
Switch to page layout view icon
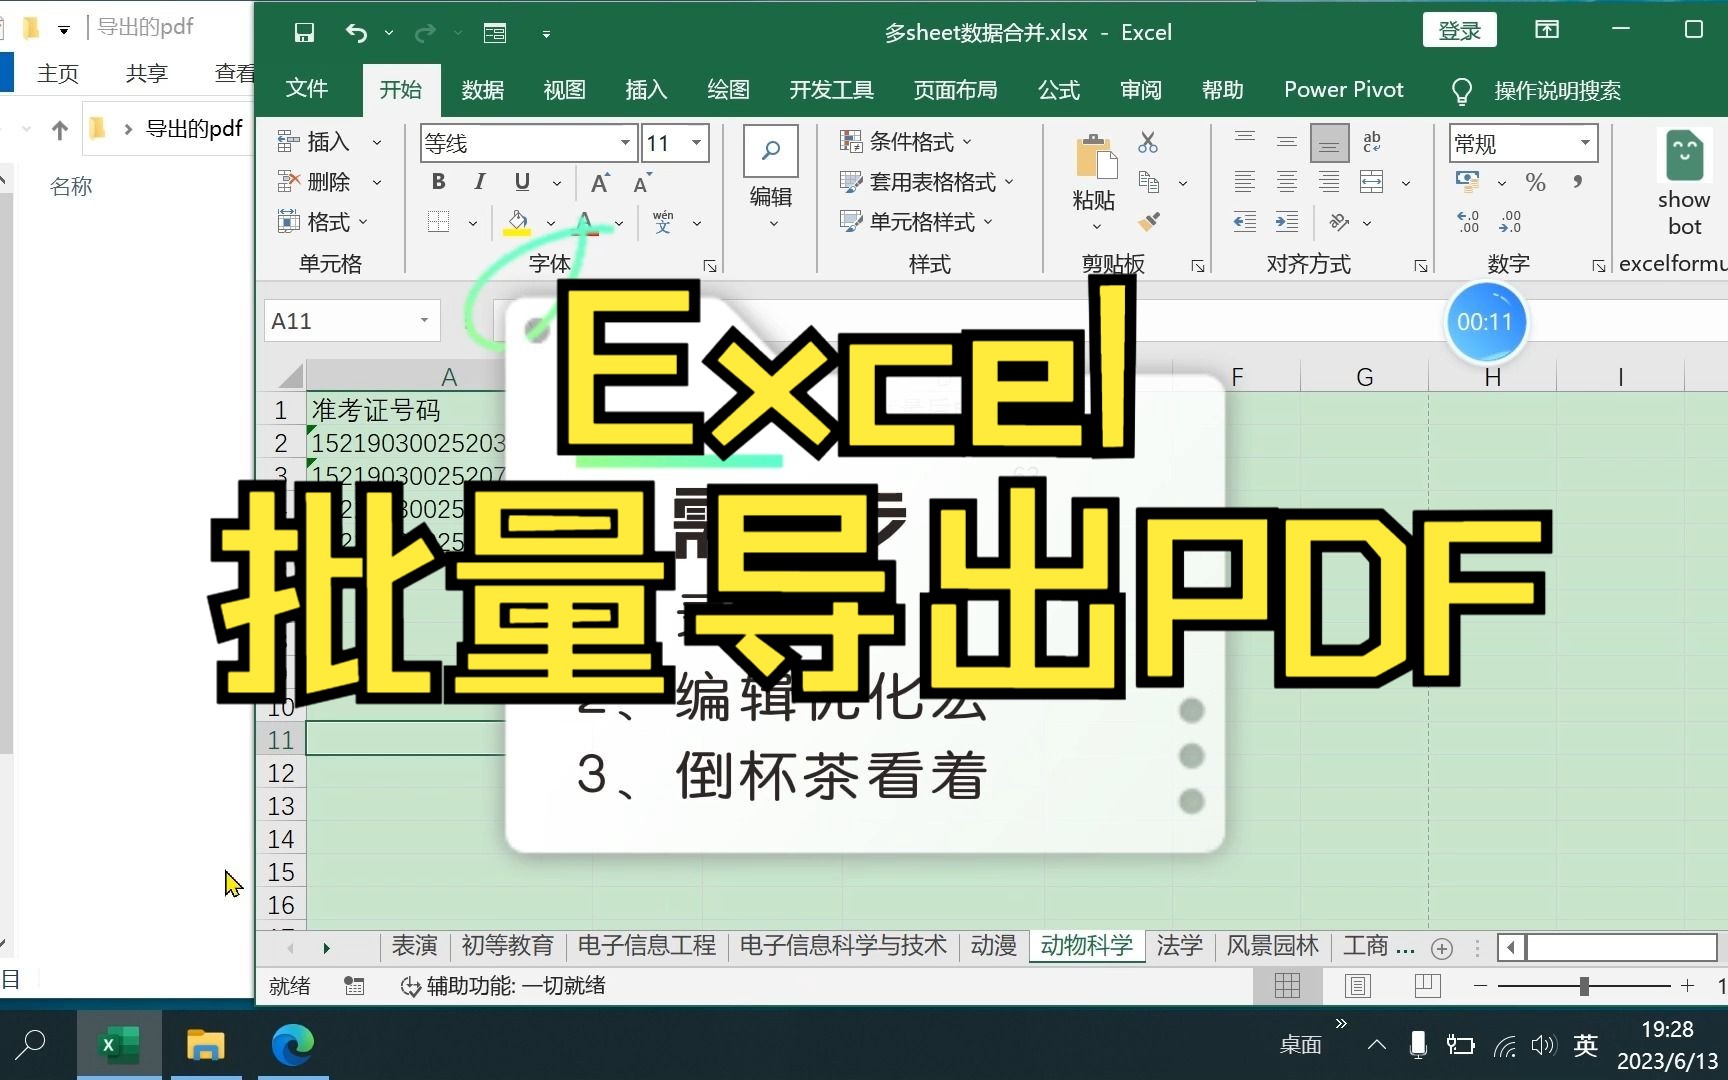click(1358, 986)
